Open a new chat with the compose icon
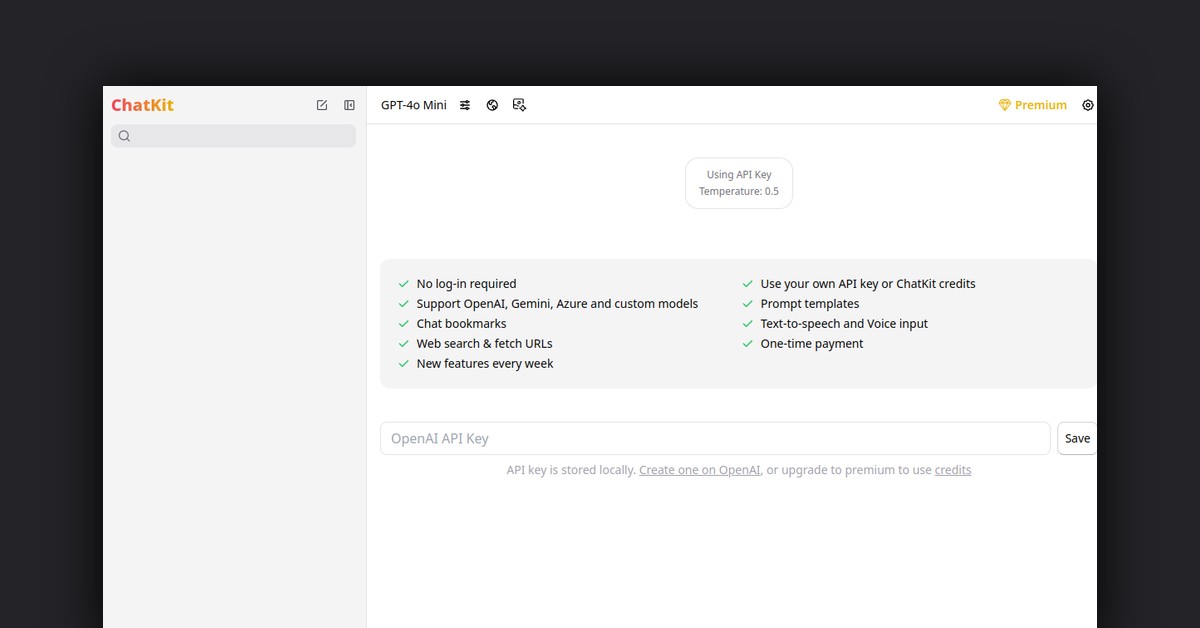 click(x=321, y=104)
